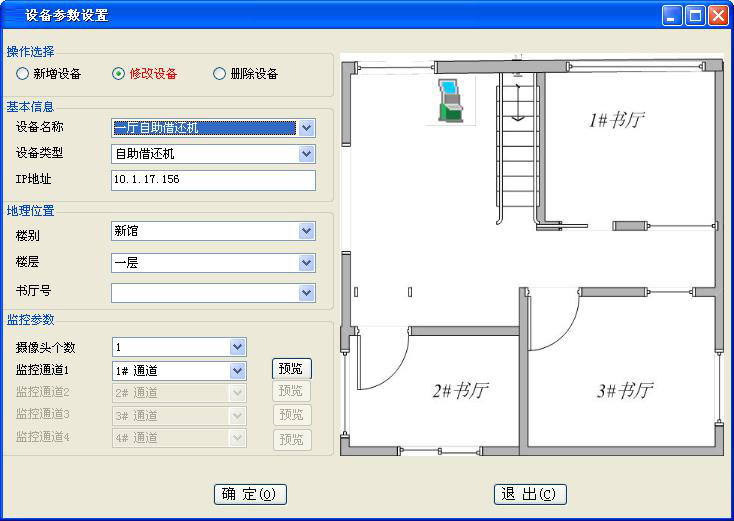Expand the 楼层 dropdown
This screenshot has width=734, height=521.
306,263
